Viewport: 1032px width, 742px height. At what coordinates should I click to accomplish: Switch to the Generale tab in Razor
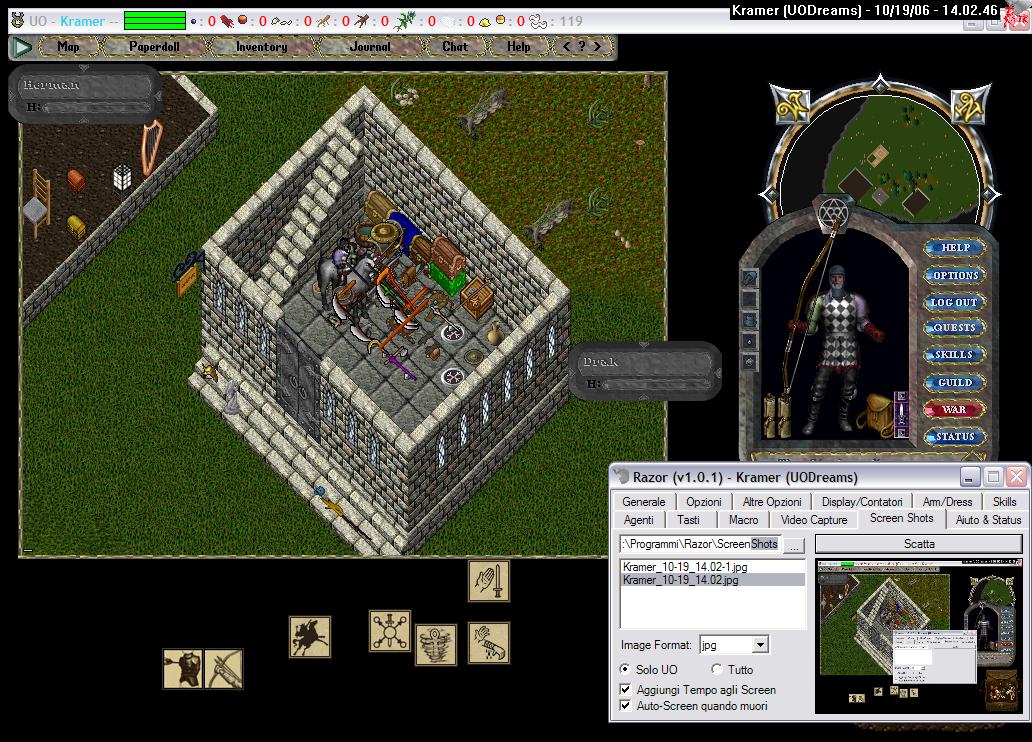coord(643,502)
